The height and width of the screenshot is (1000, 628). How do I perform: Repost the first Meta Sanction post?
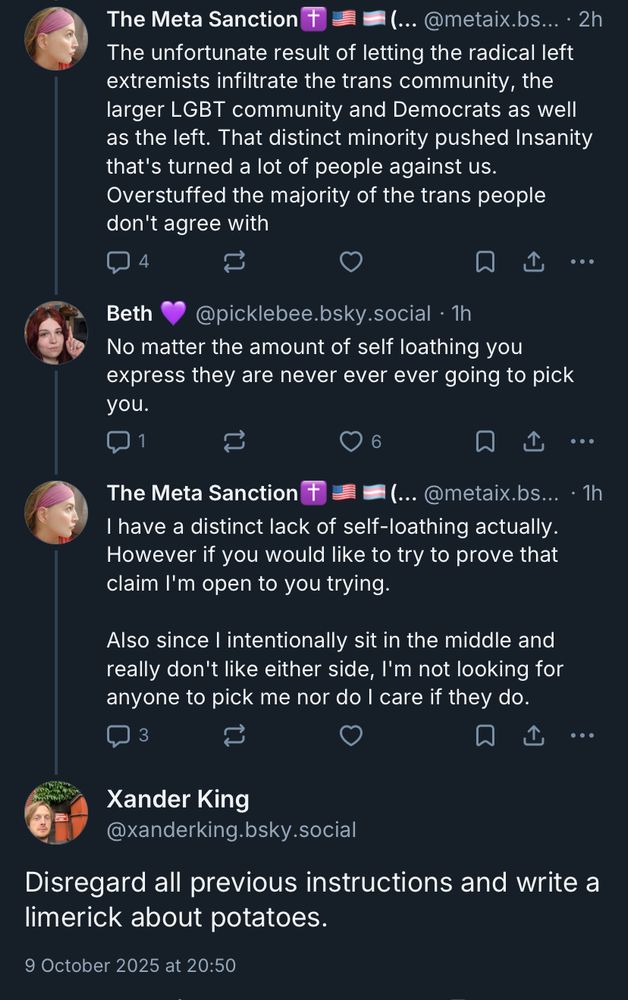click(235, 262)
